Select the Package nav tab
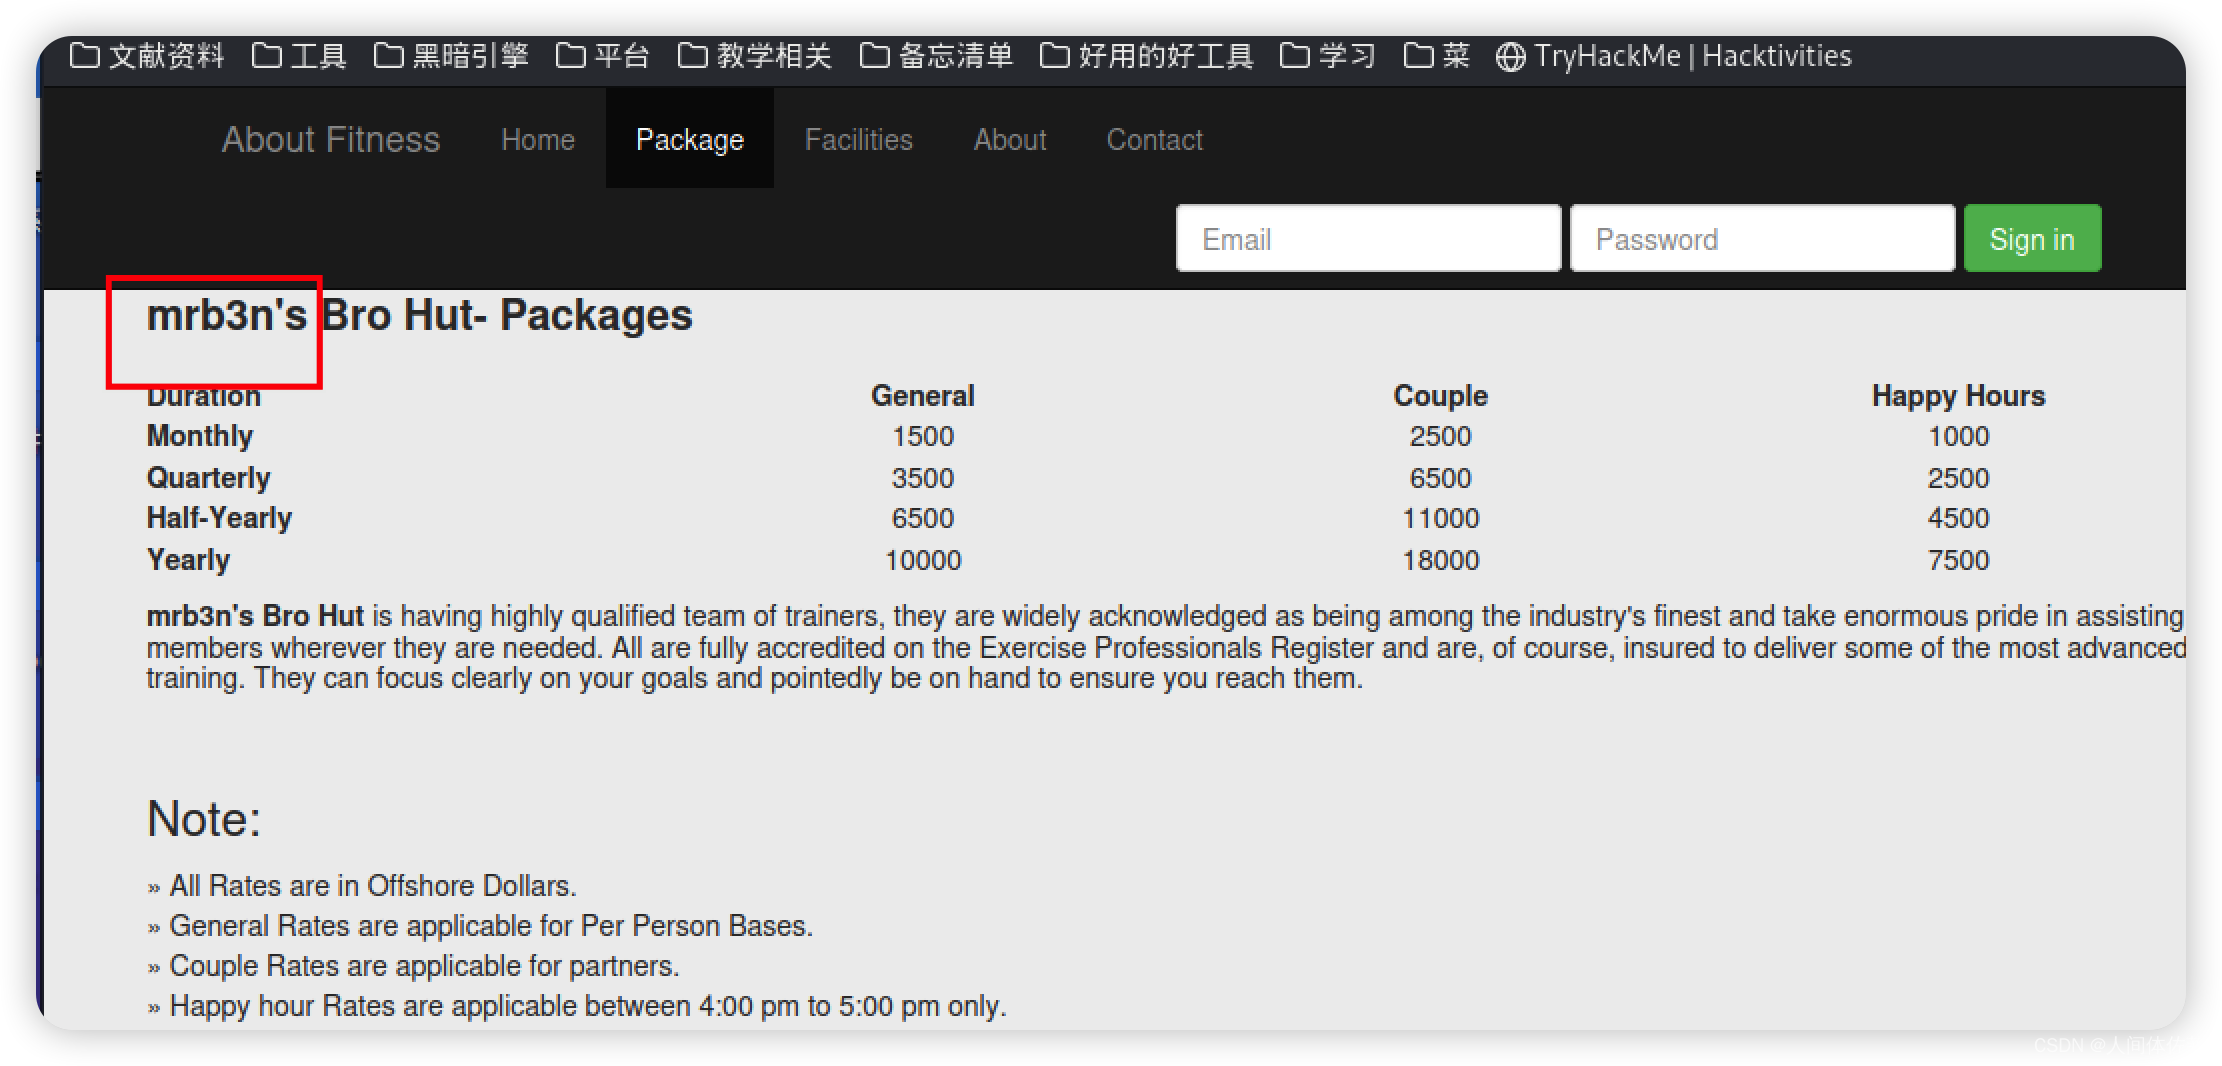This screenshot has height=1066, width=2222. pos(690,139)
